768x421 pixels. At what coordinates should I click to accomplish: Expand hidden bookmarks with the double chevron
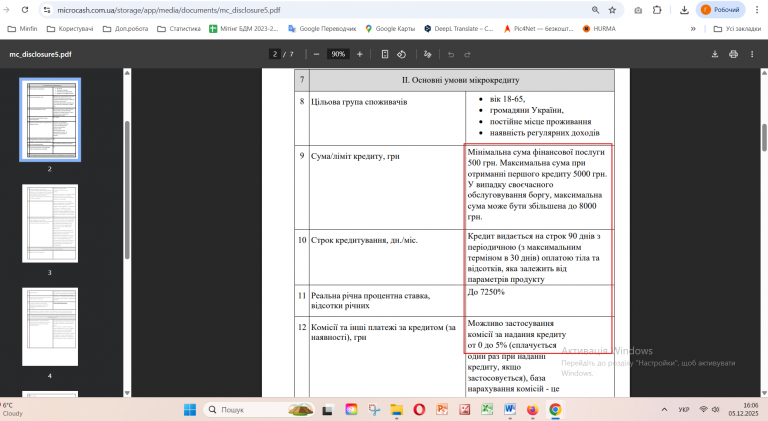tap(693, 29)
